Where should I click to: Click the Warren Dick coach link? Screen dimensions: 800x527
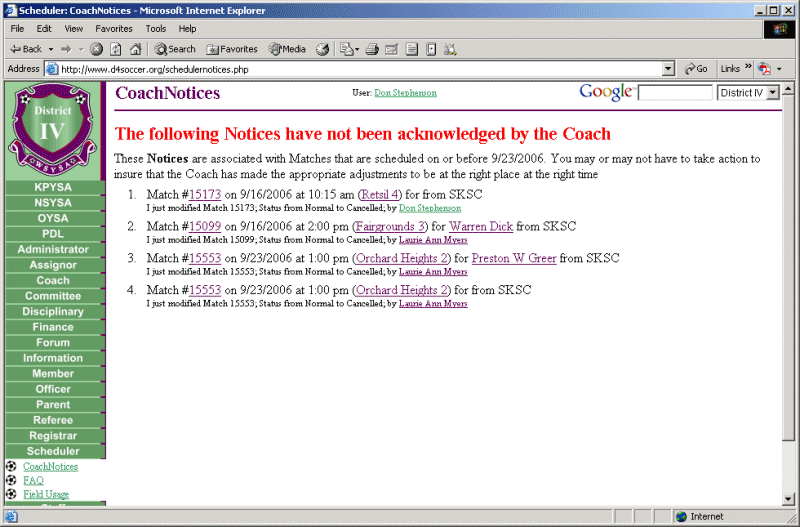tap(480, 227)
